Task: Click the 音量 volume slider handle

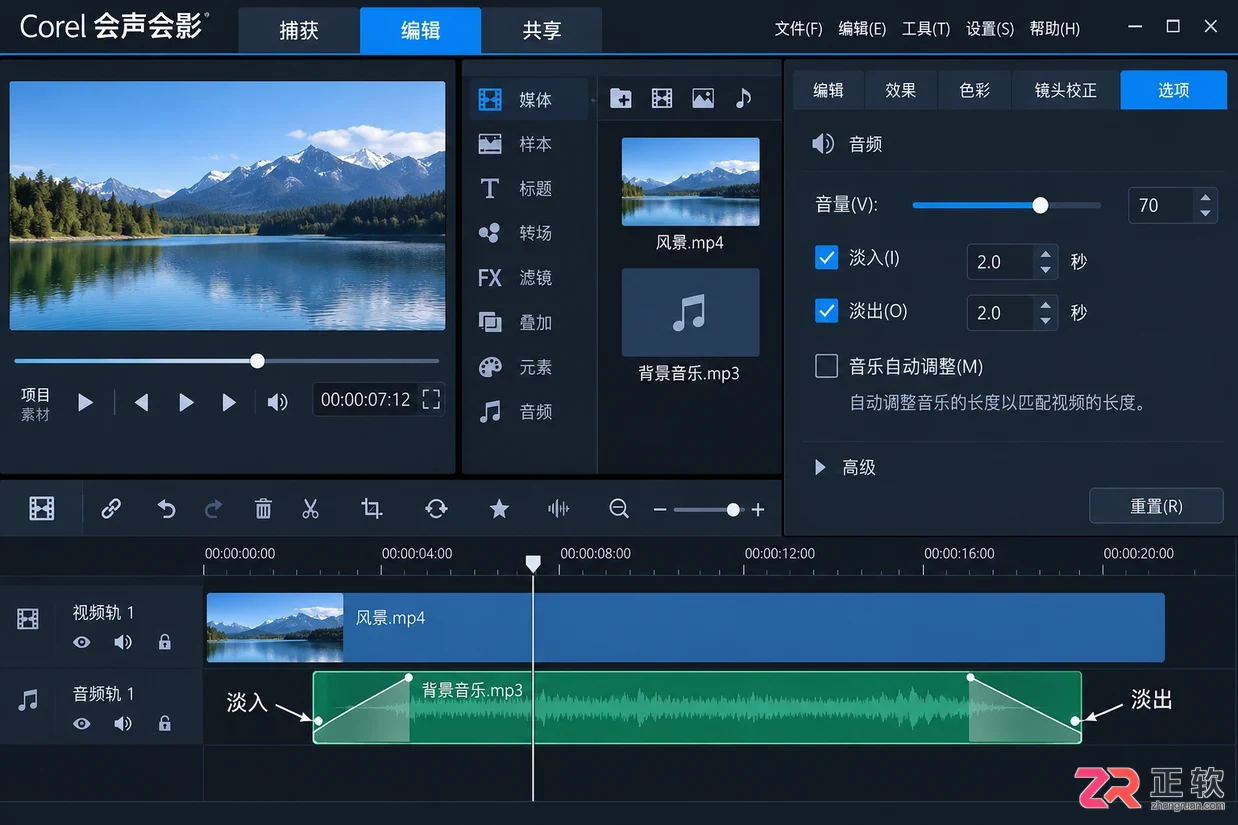Action: [x=1040, y=205]
